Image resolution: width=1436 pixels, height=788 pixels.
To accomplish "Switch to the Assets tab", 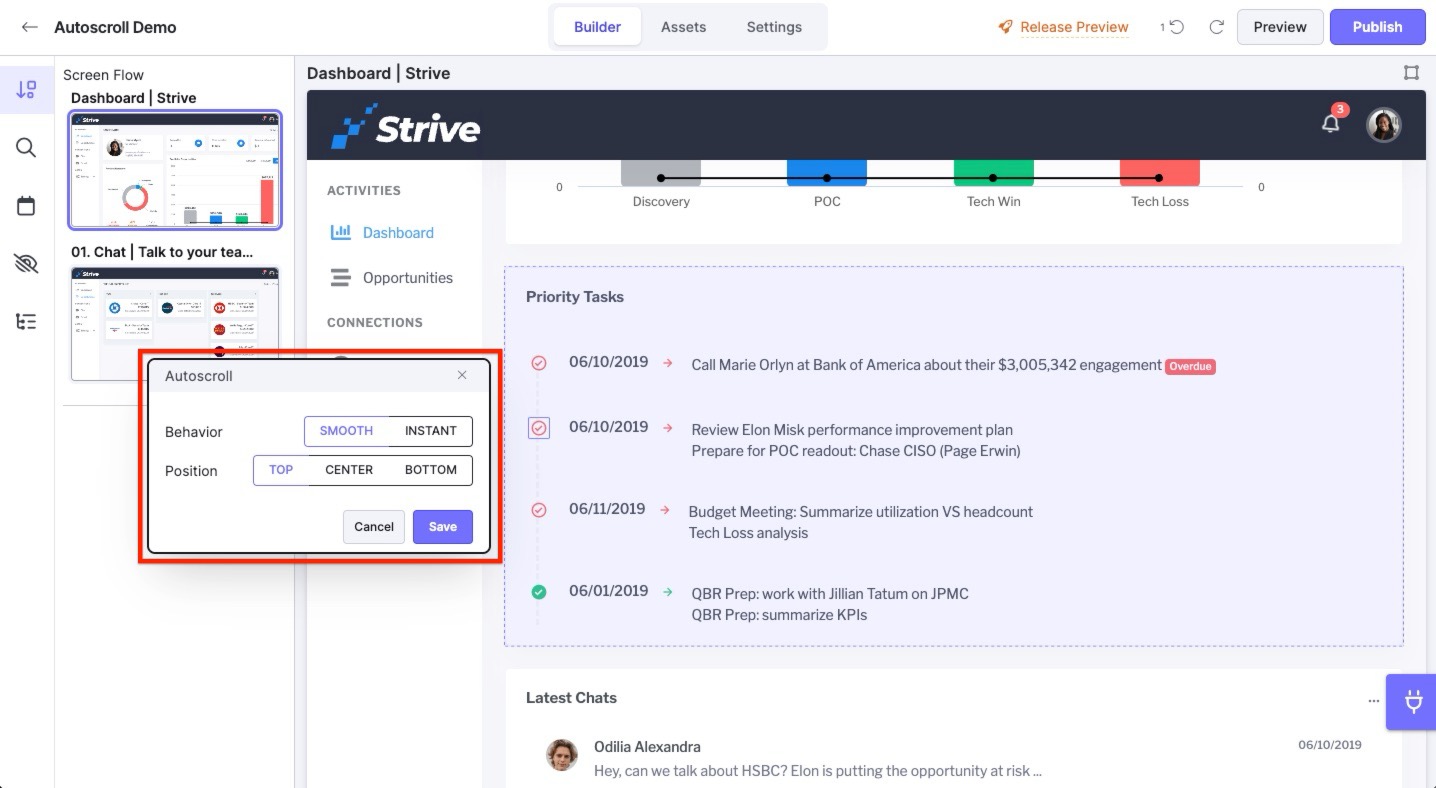I will [683, 27].
